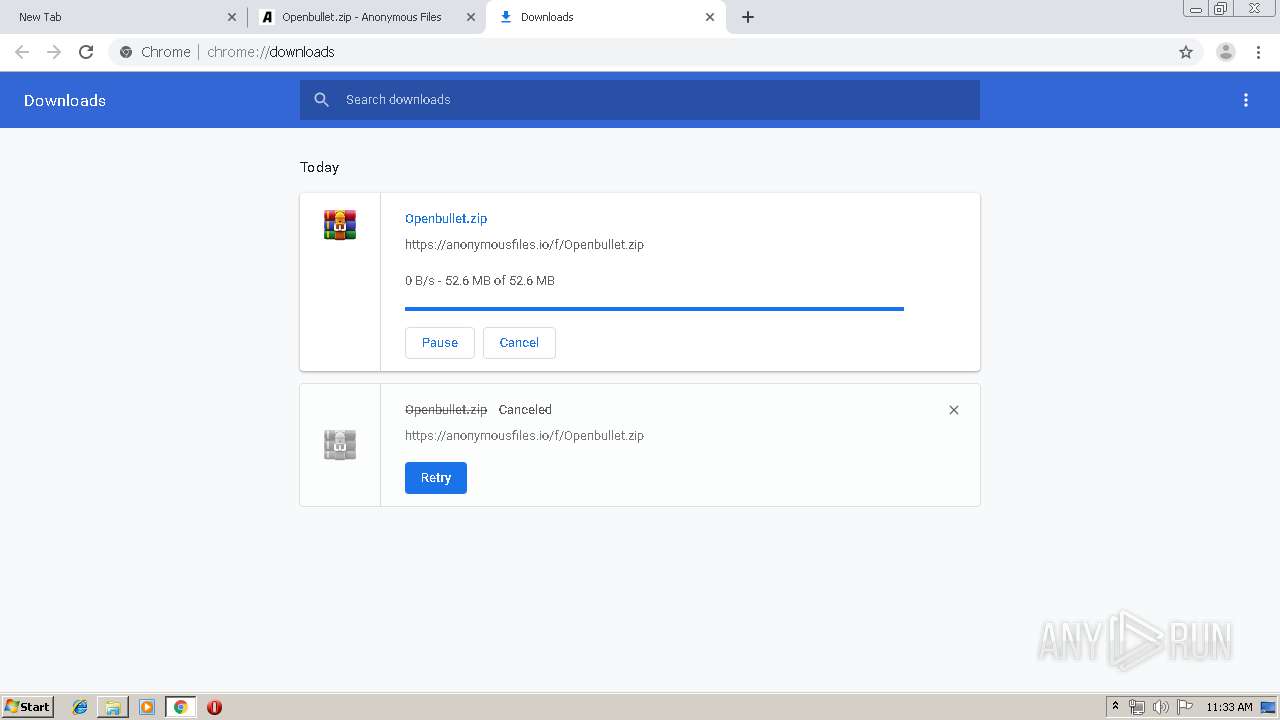The image size is (1280, 720).
Task: Launch media player from taskbar
Action: pyautogui.click(x=147, y=707)
